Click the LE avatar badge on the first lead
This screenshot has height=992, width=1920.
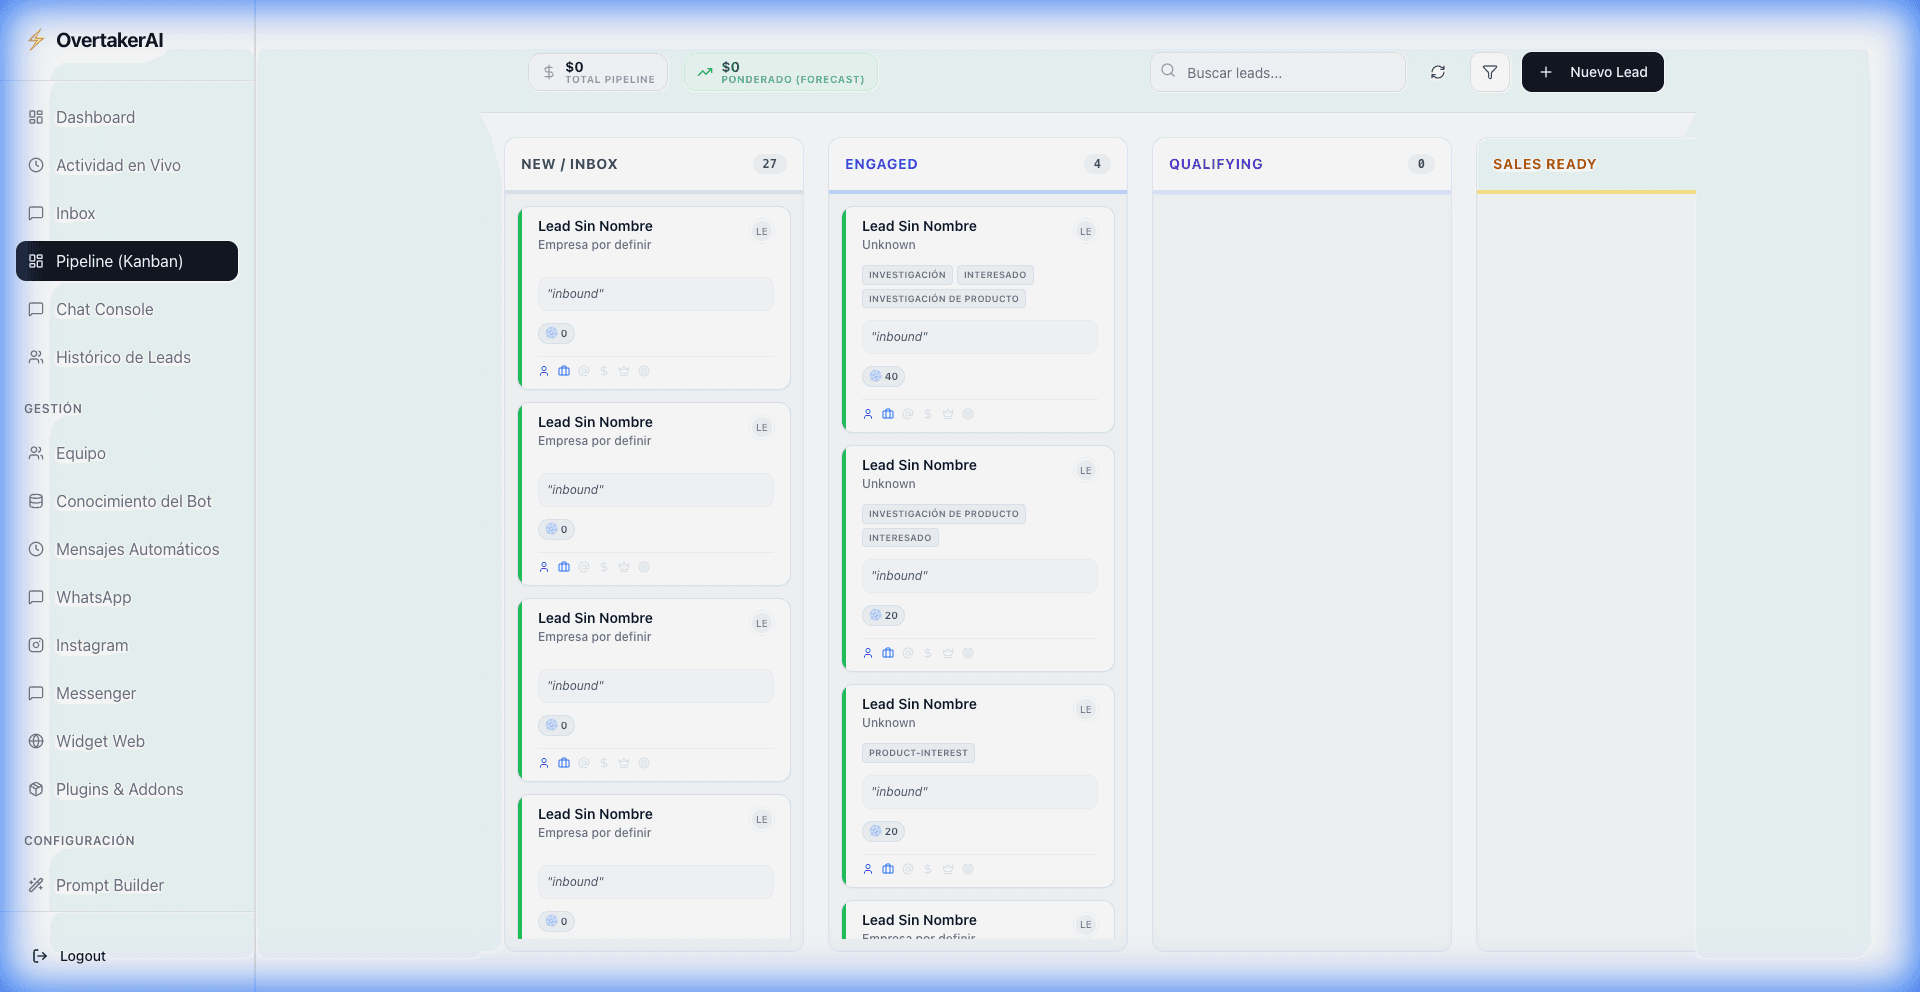tap(763, 231)
